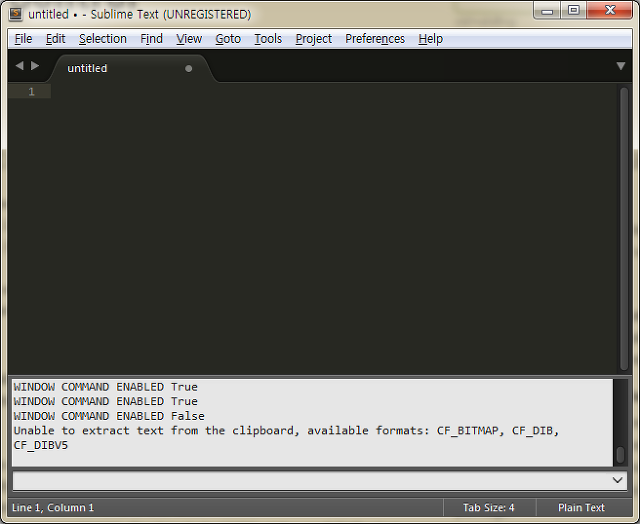Click Tab Size: 4 in status bar

[x=489, y=508]
